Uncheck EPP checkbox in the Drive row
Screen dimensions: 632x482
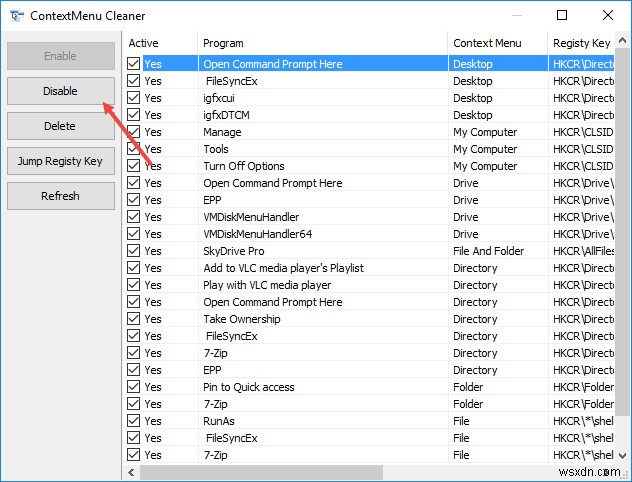133,199
